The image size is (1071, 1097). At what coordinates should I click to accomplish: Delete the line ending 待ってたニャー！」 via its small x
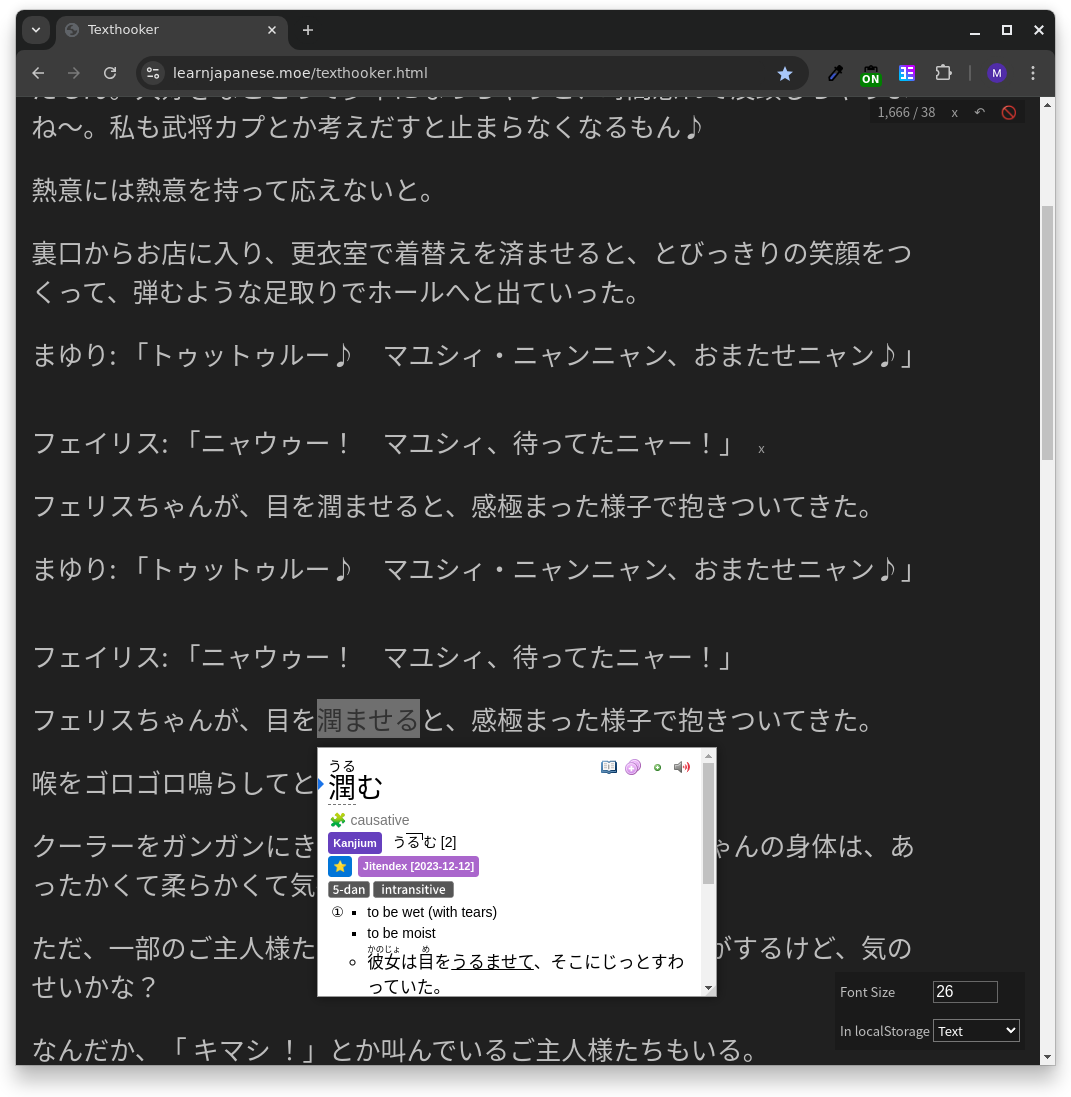[761, 449]
